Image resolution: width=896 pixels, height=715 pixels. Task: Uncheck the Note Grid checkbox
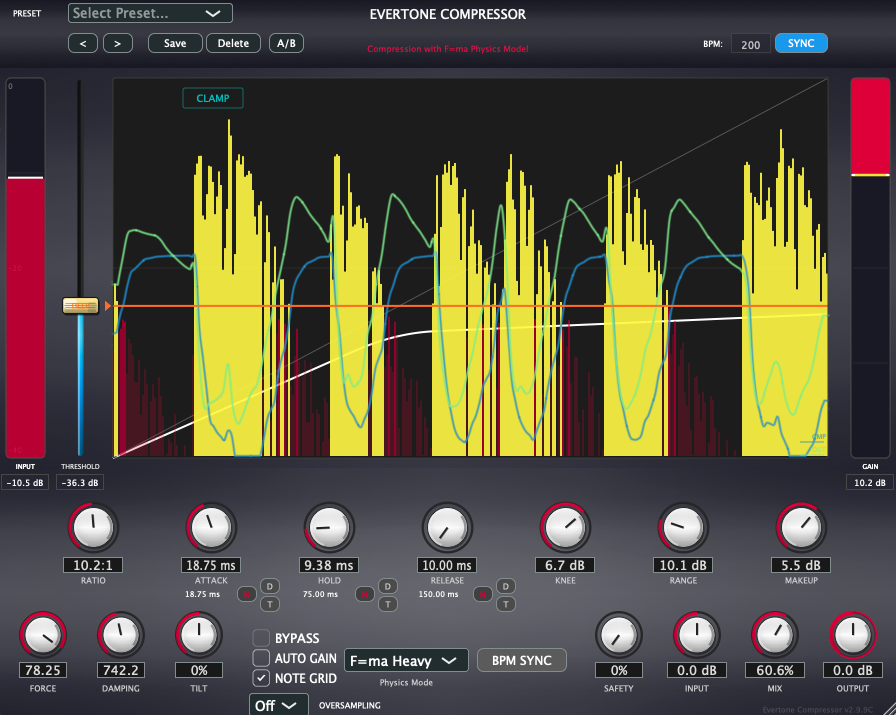tap(261, 678)
